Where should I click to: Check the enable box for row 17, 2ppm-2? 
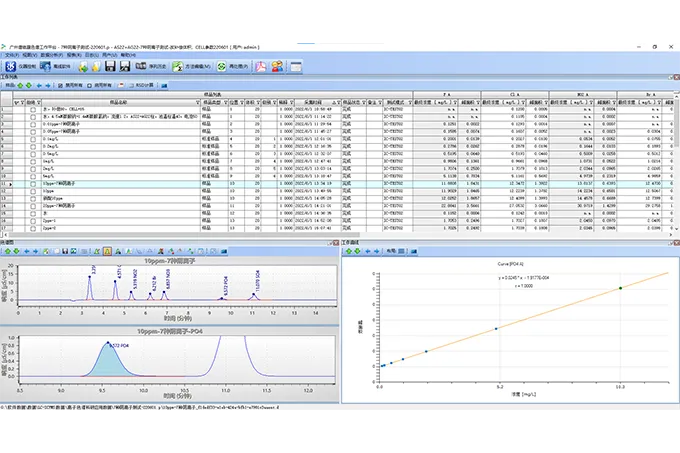click(x=33, y=228)
